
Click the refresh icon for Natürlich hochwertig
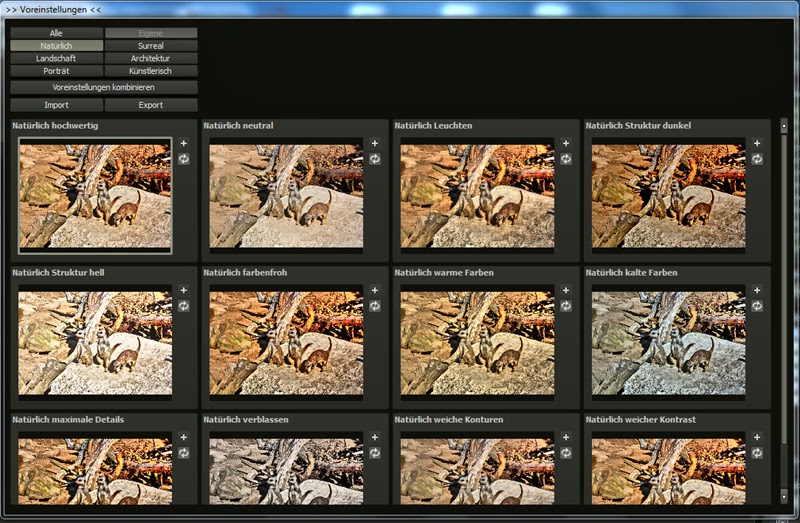(184, 159)
